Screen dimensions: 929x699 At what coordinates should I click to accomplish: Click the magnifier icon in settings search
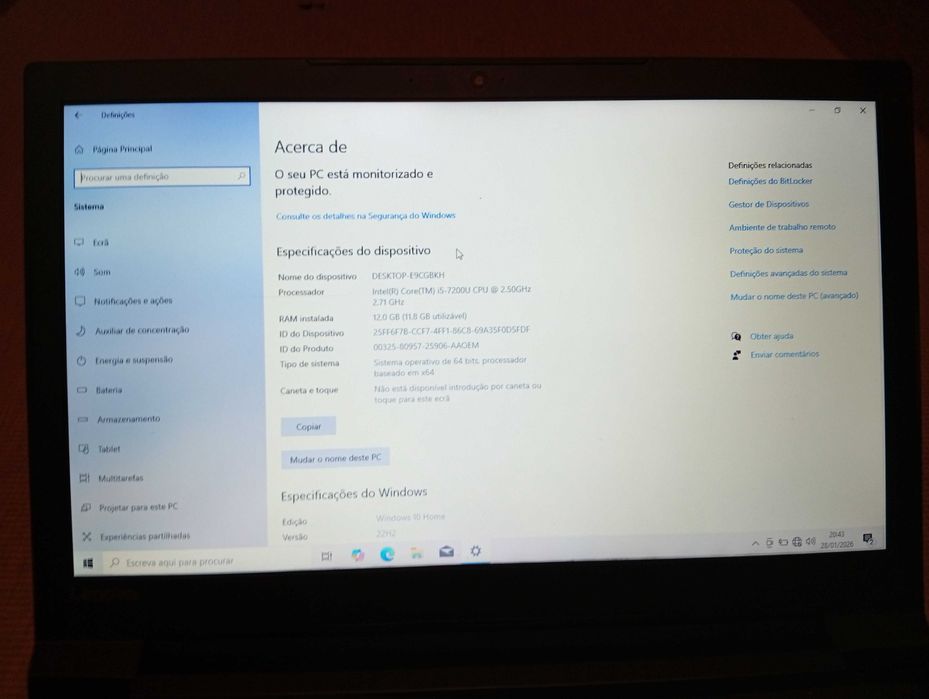tap(241, 176)
